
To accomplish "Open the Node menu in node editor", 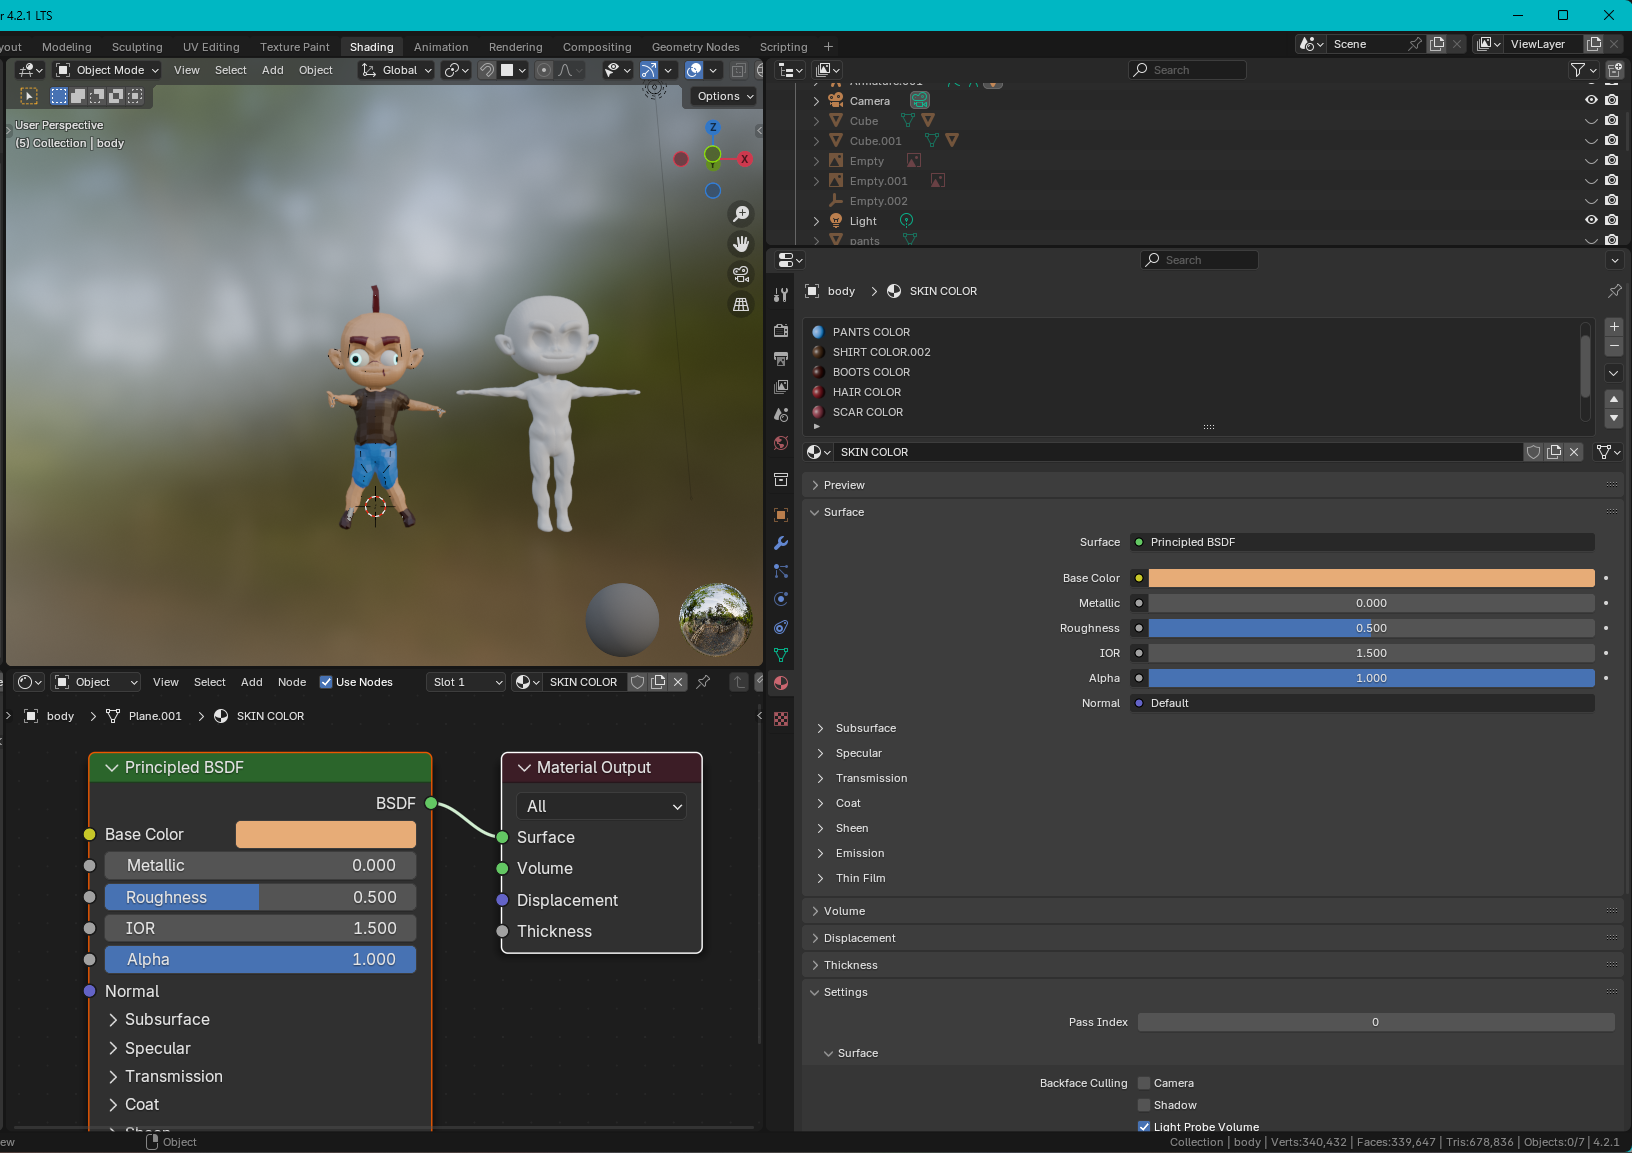I will (292, 682).
